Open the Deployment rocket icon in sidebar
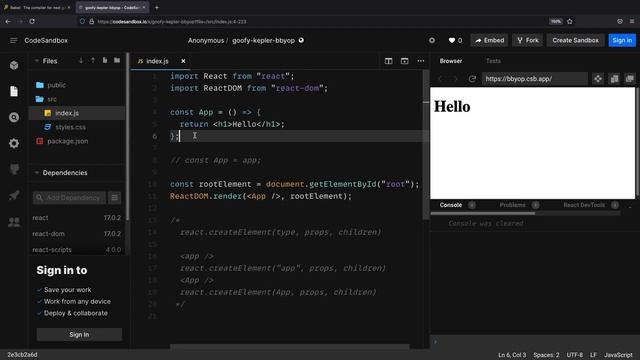Image resolution: width=640 pixels, height=360 pixels. pyautogui.click(x=14, y=196)
